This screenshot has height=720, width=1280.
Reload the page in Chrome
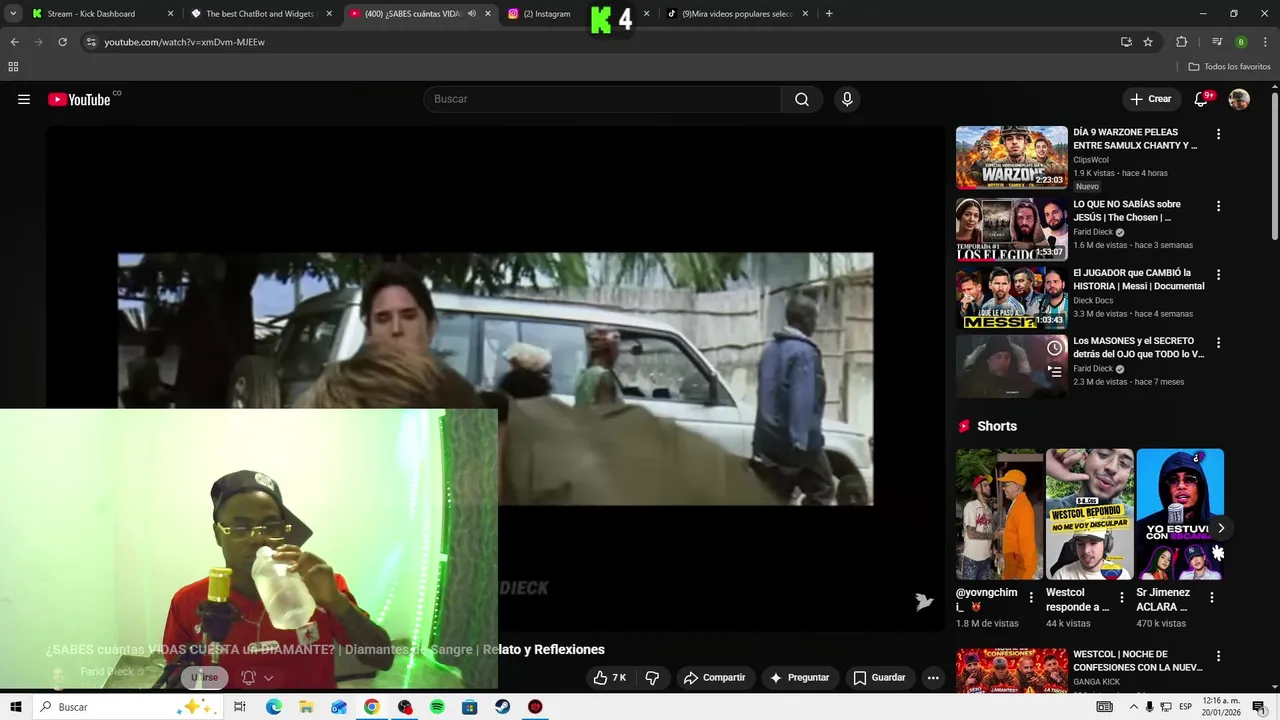pos(62,42)
